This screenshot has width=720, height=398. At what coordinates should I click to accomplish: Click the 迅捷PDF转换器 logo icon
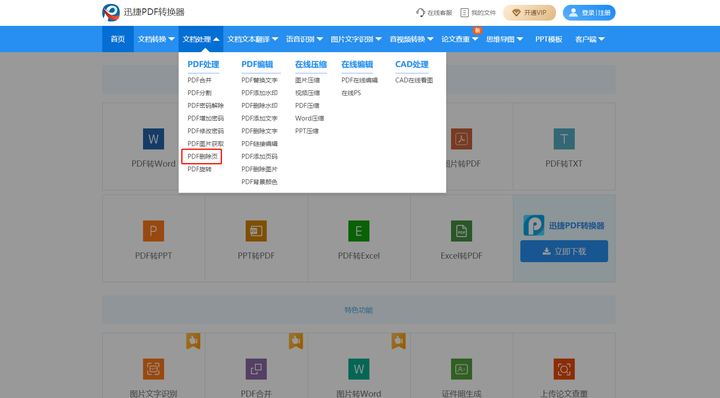(111, 12)
